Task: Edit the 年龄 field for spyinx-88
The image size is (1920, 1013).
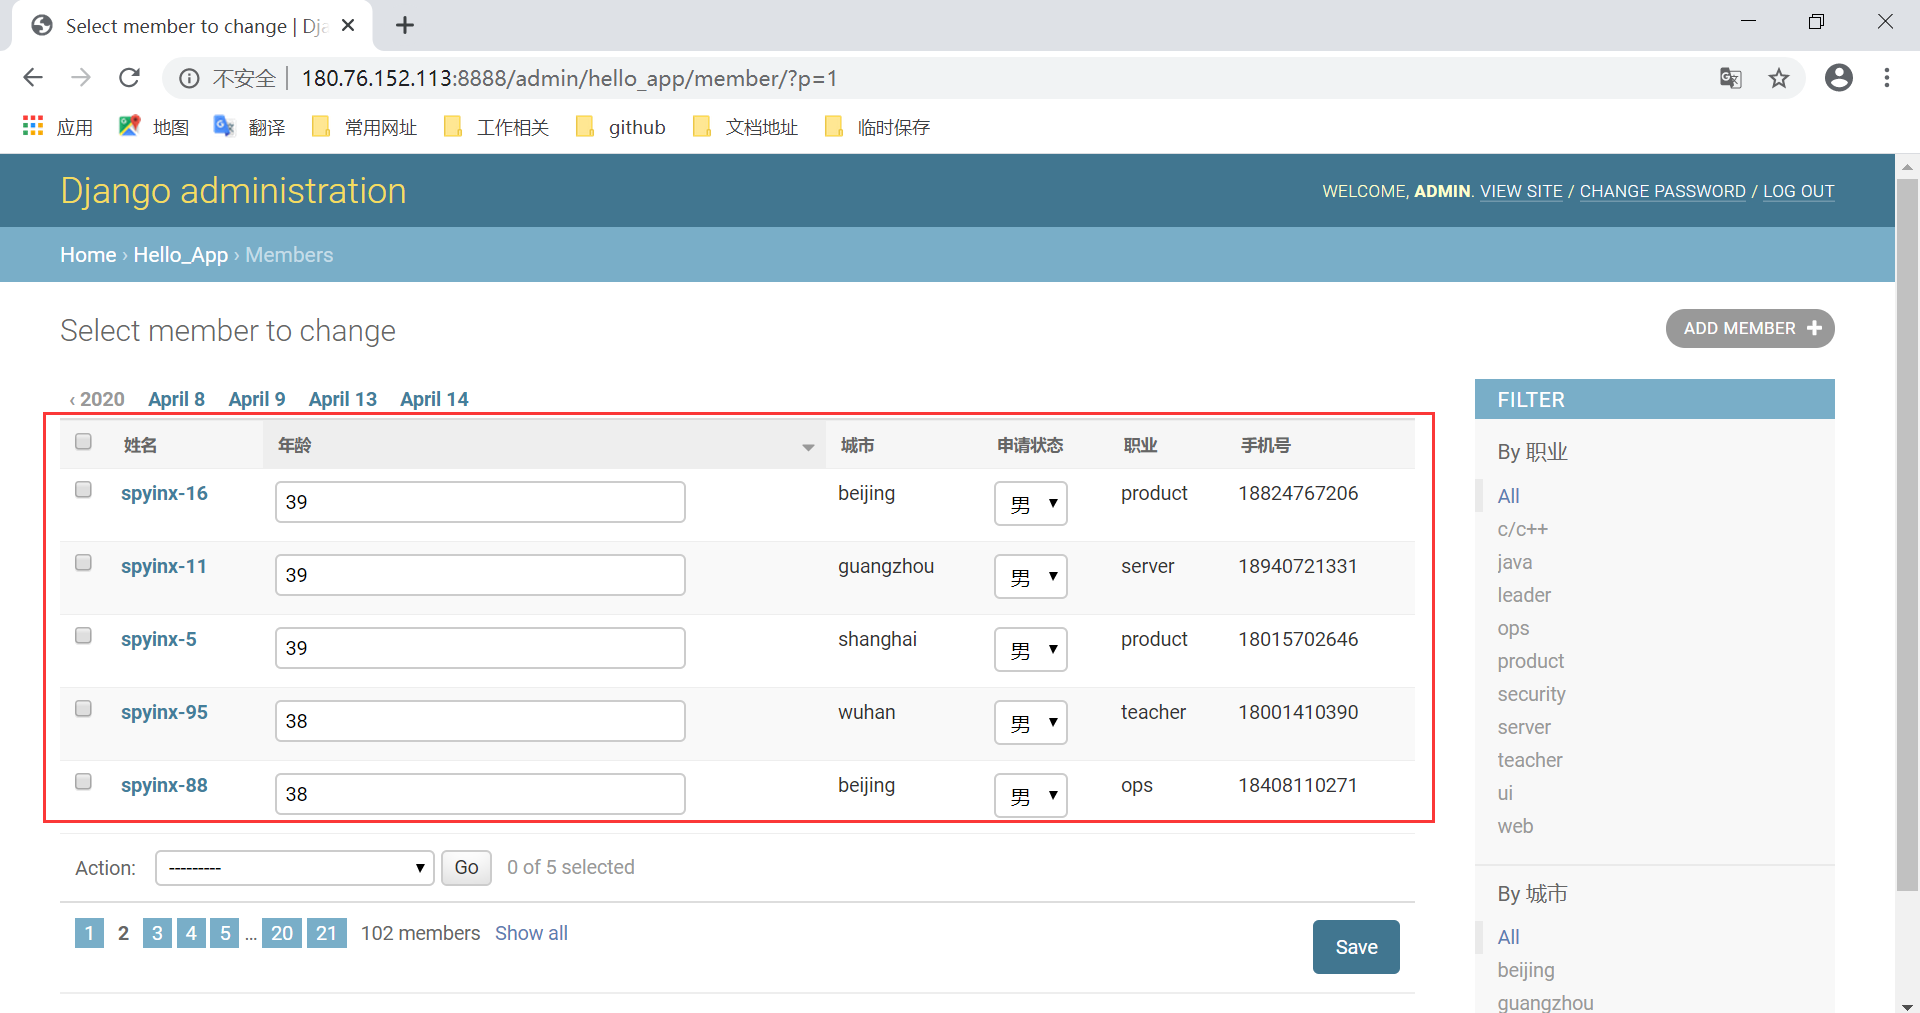Action: (480, 794)
